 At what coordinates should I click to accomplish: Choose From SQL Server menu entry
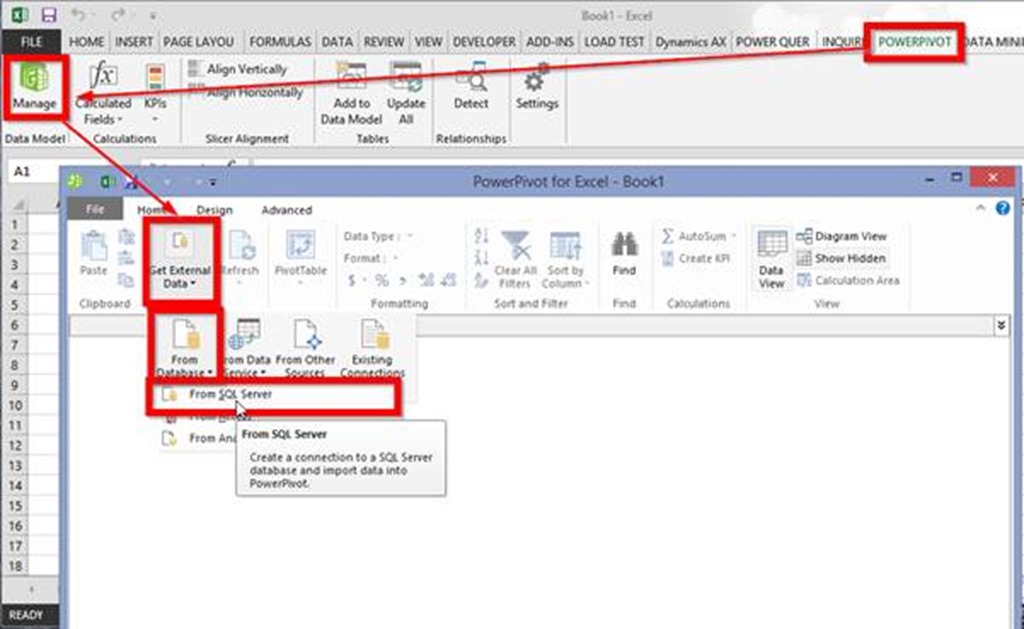point(274,395)
